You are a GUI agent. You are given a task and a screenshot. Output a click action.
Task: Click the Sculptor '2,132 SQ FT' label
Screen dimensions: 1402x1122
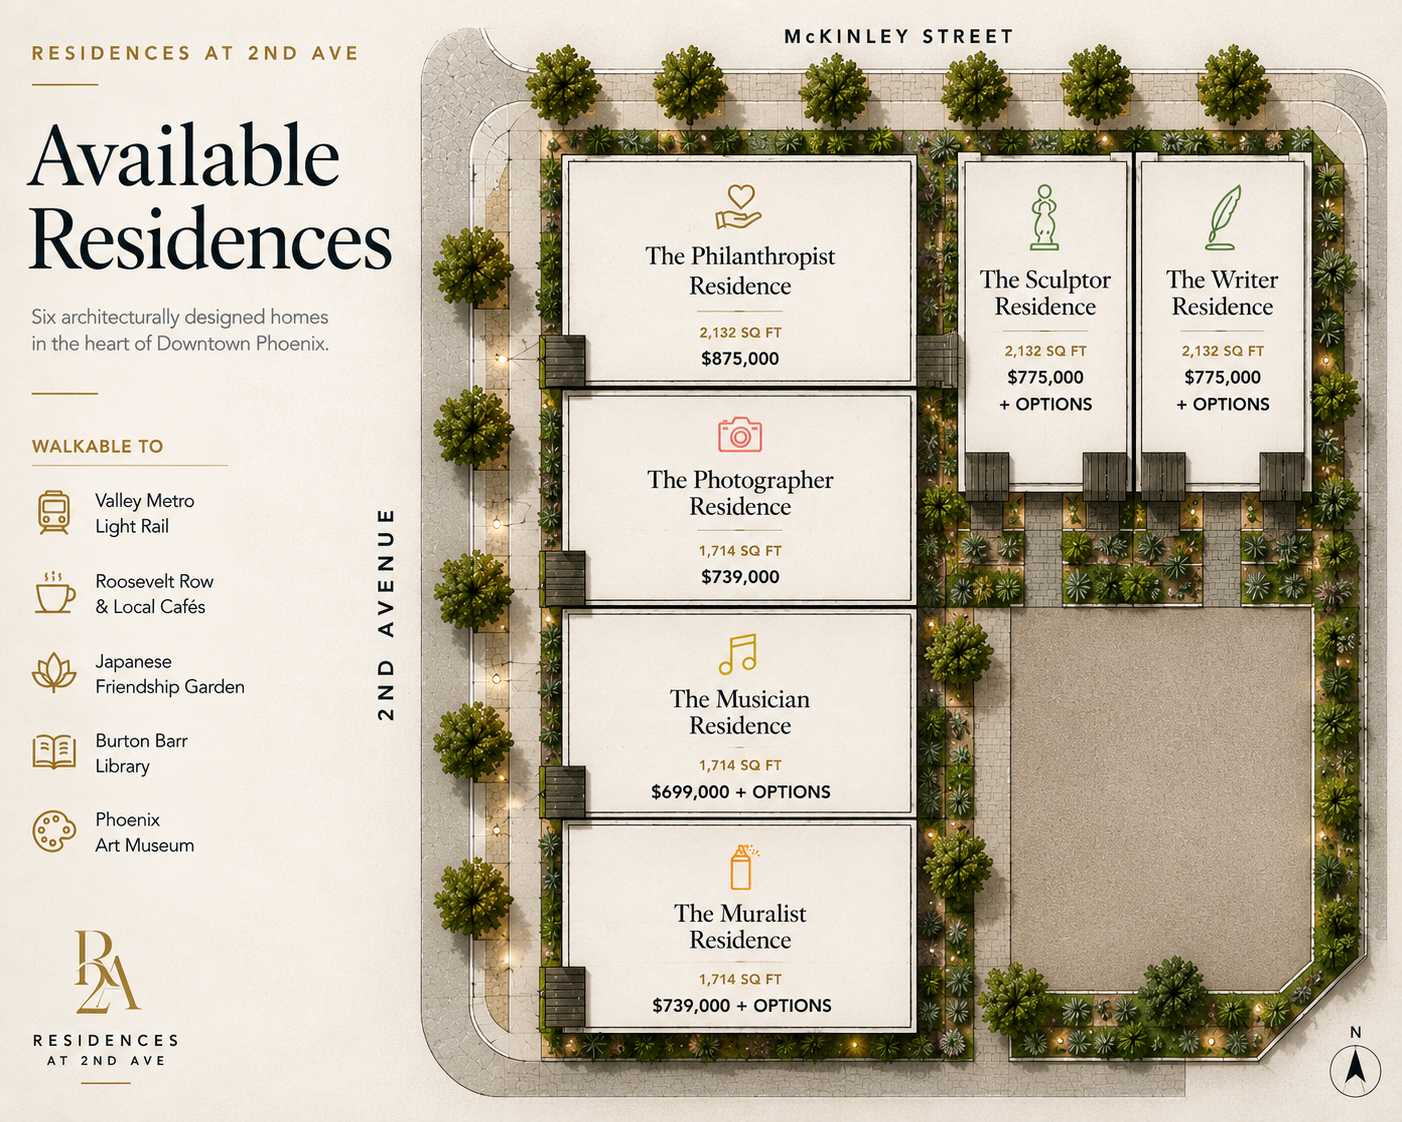click(x=1045, y=351)
